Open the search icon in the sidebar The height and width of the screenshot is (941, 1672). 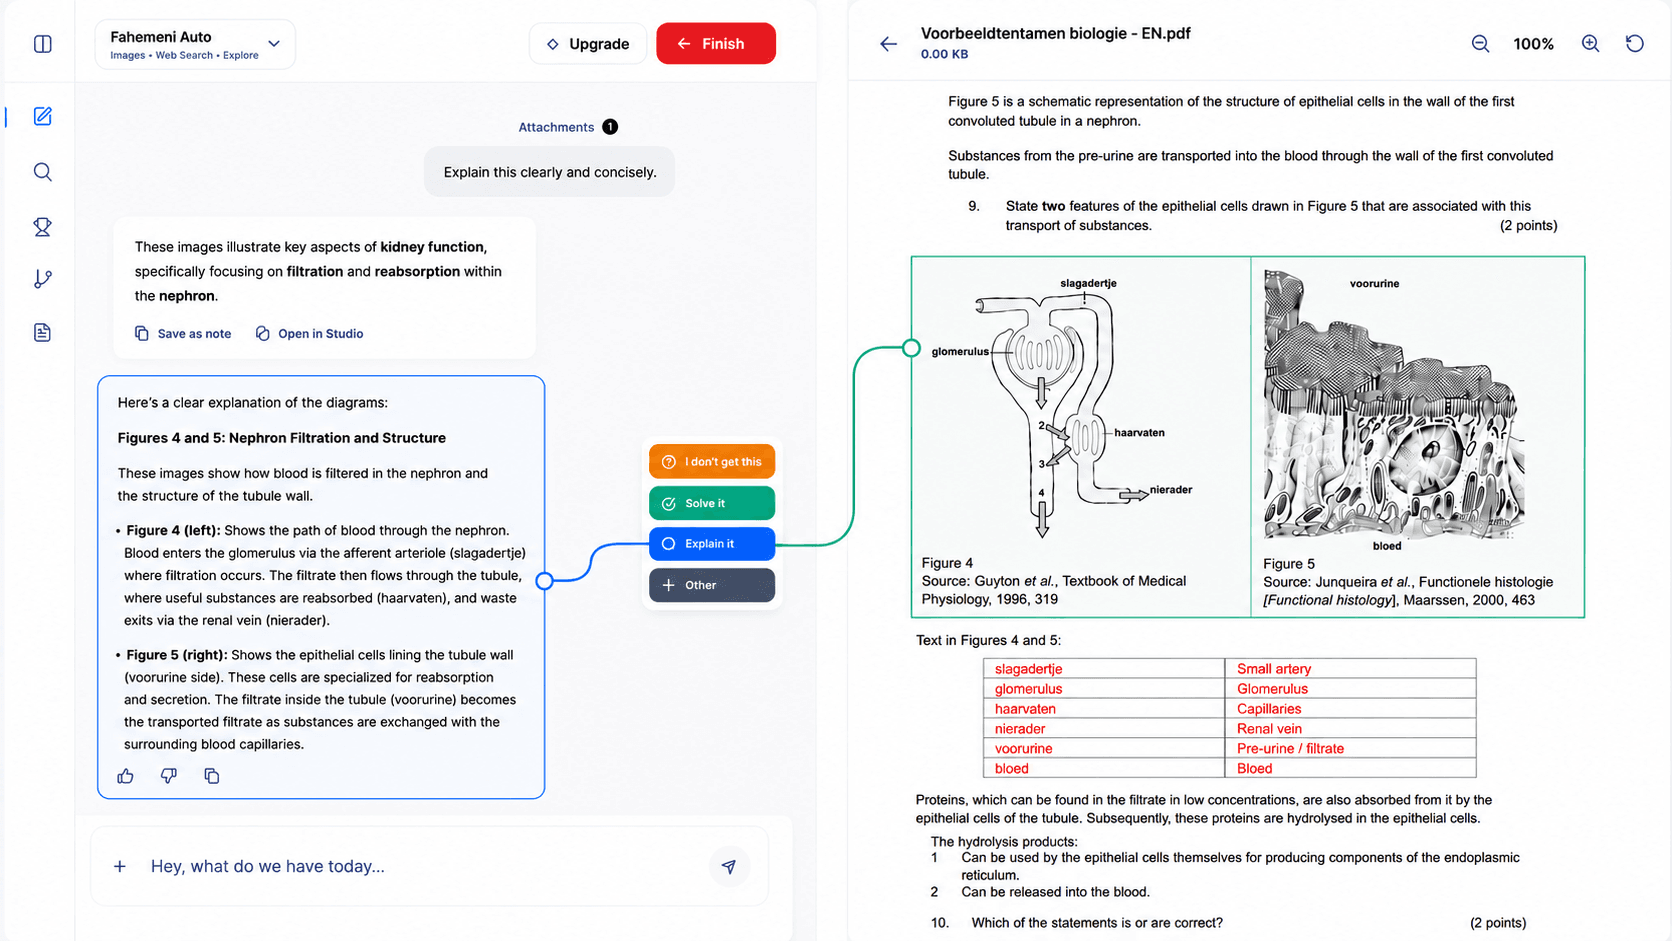click(42, 172)
